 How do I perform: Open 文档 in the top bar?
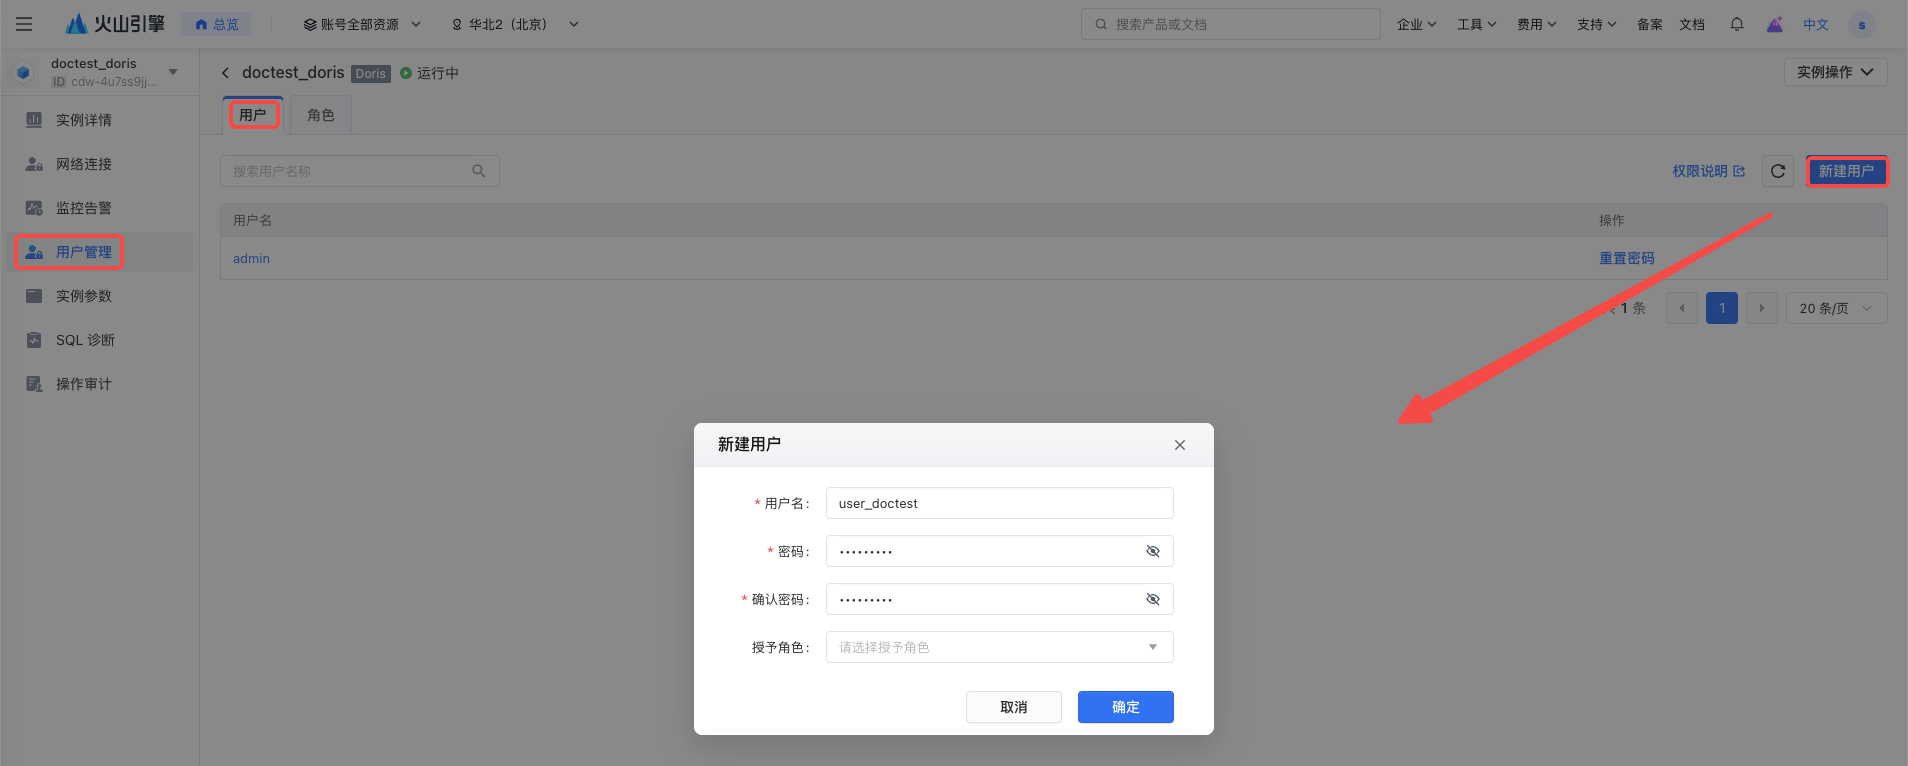click(x=1692, y=24)
